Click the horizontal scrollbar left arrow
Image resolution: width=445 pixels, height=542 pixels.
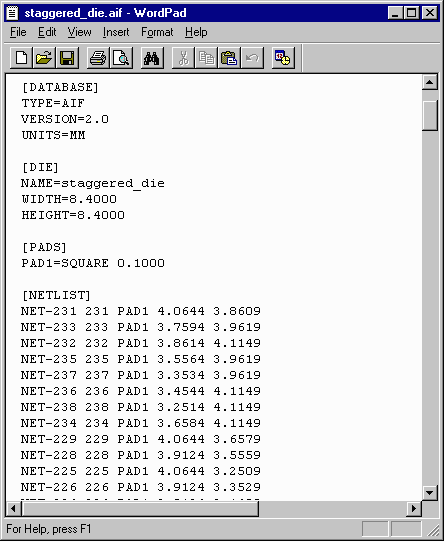coord(14,508)
